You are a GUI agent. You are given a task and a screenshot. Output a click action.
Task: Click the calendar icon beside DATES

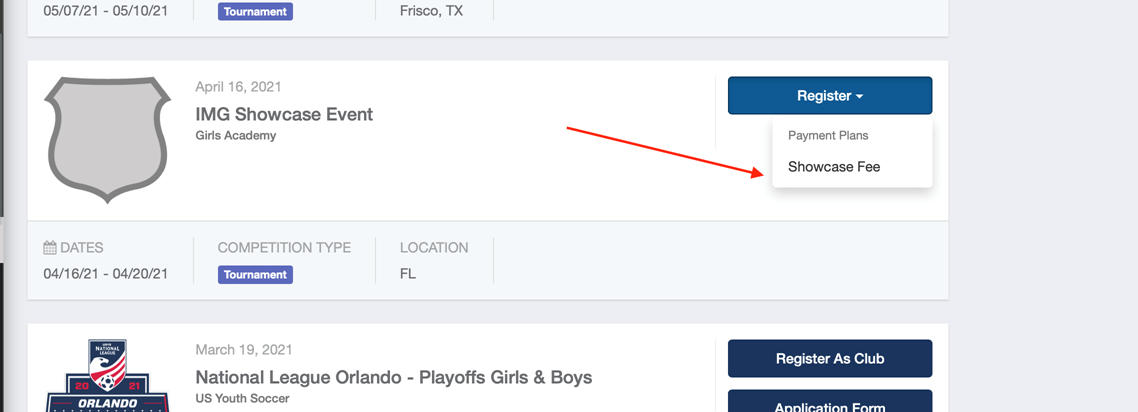pyautogui.click(x=50, y=248)
